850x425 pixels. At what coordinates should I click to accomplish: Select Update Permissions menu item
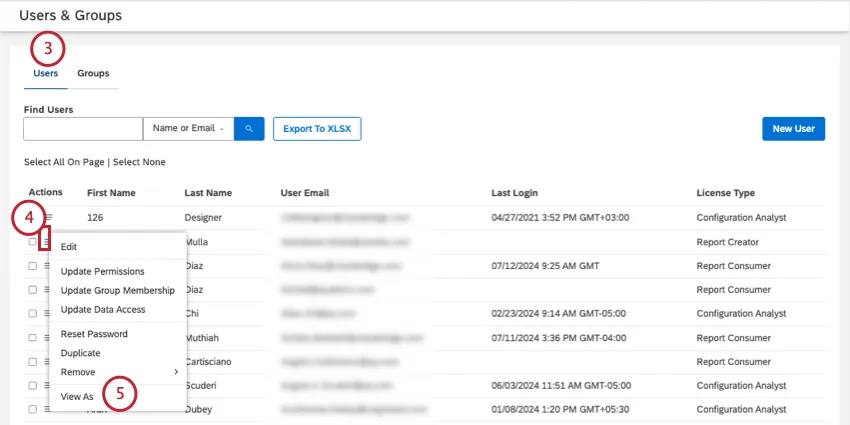(102, 271)
